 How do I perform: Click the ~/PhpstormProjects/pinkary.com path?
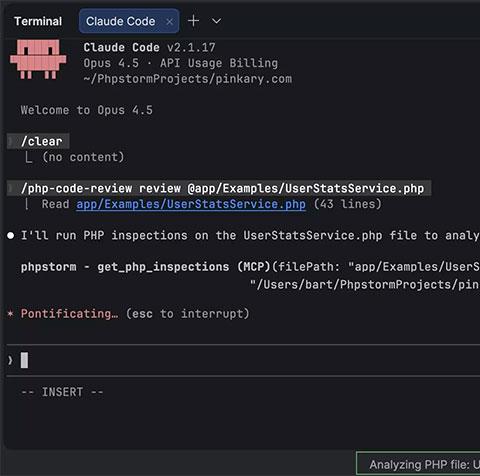[188, 79]
